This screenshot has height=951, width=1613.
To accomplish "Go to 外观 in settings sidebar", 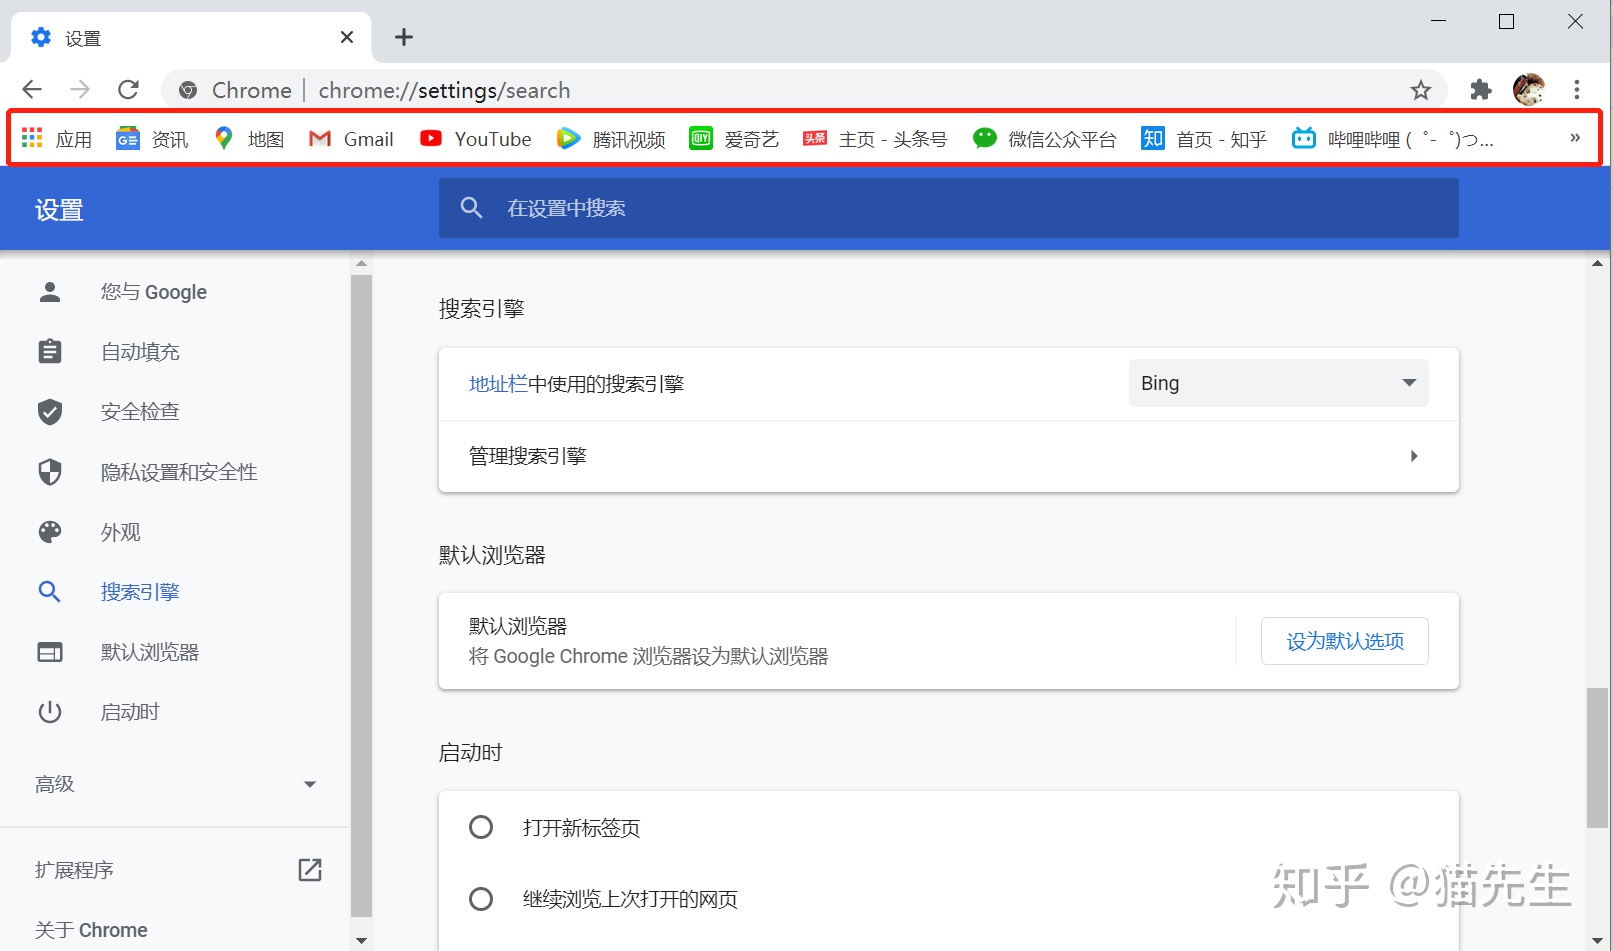I will coord(120,532).
